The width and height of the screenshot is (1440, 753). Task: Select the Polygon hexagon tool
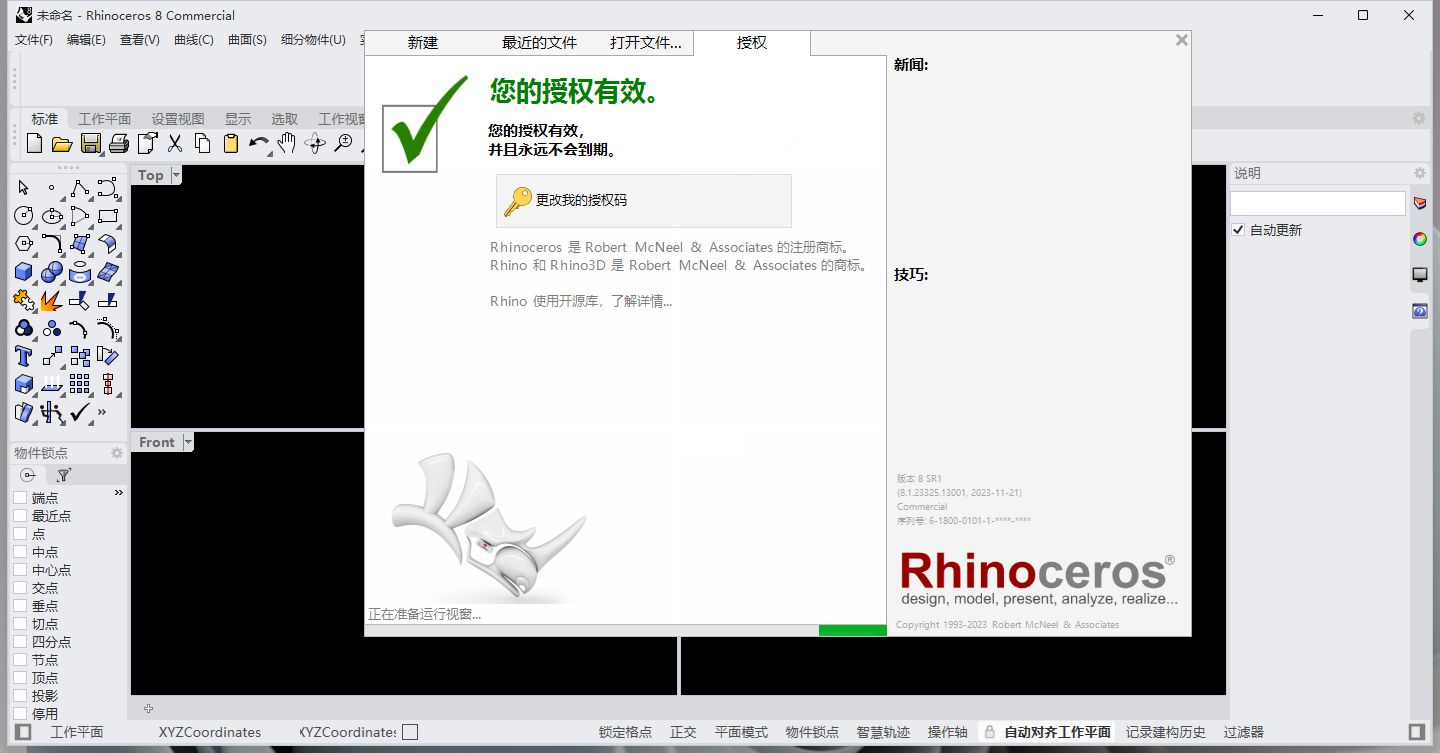(x=24, y=244)
